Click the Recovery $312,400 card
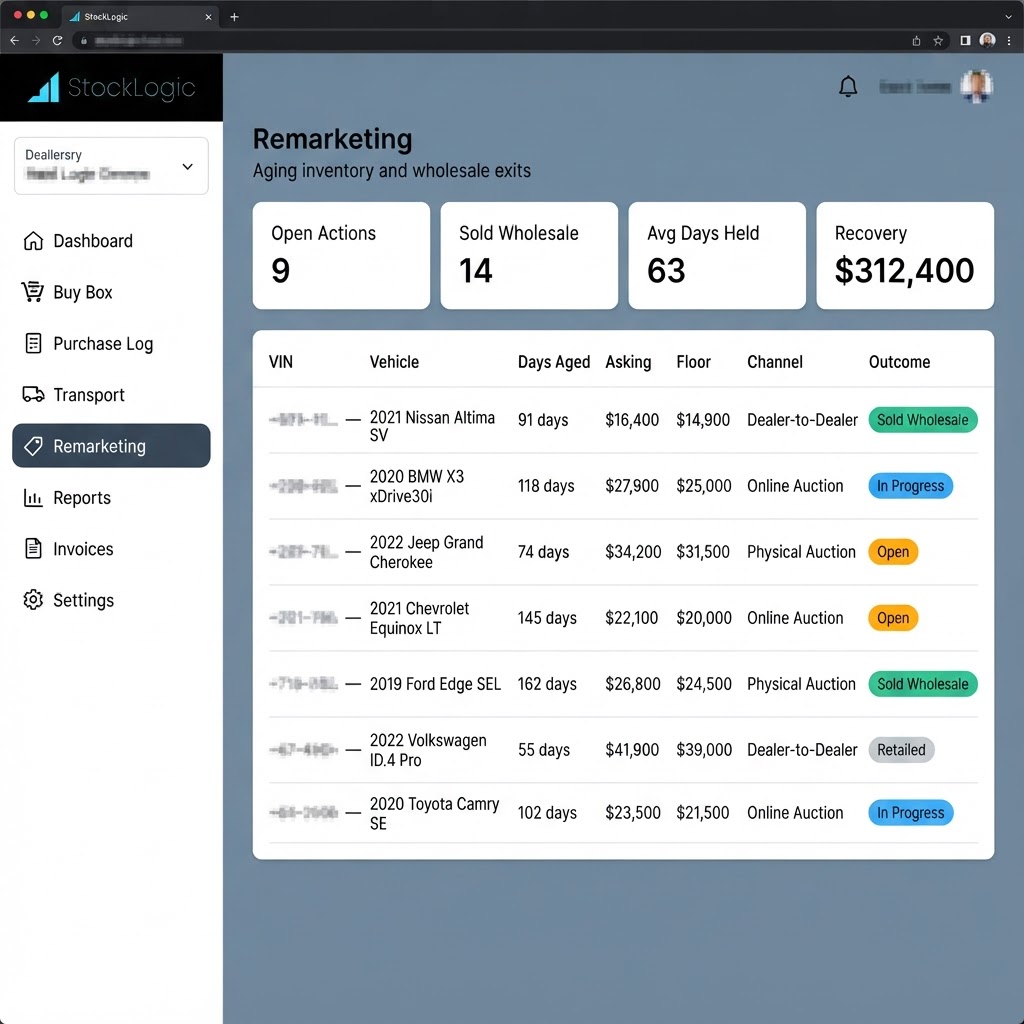Screen dimensions: 1024x1024 point(905,255)
